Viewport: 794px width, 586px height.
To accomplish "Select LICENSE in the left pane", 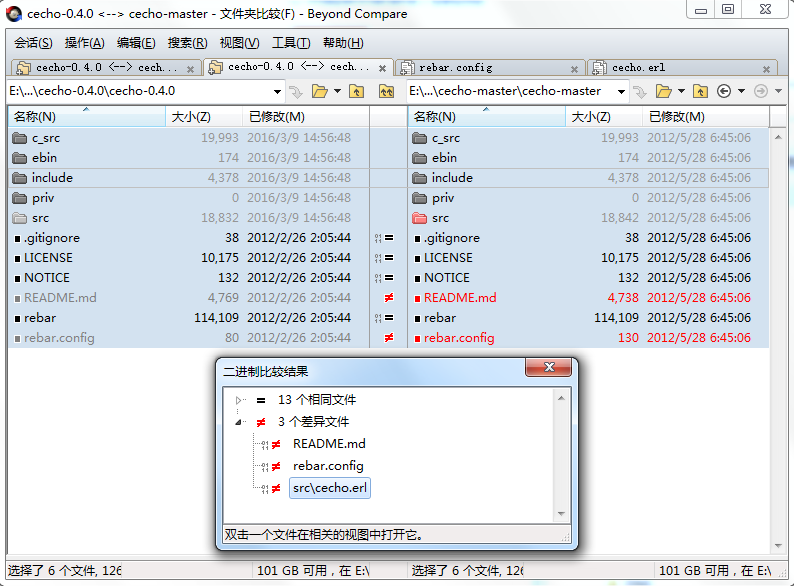I will [188, 258].
